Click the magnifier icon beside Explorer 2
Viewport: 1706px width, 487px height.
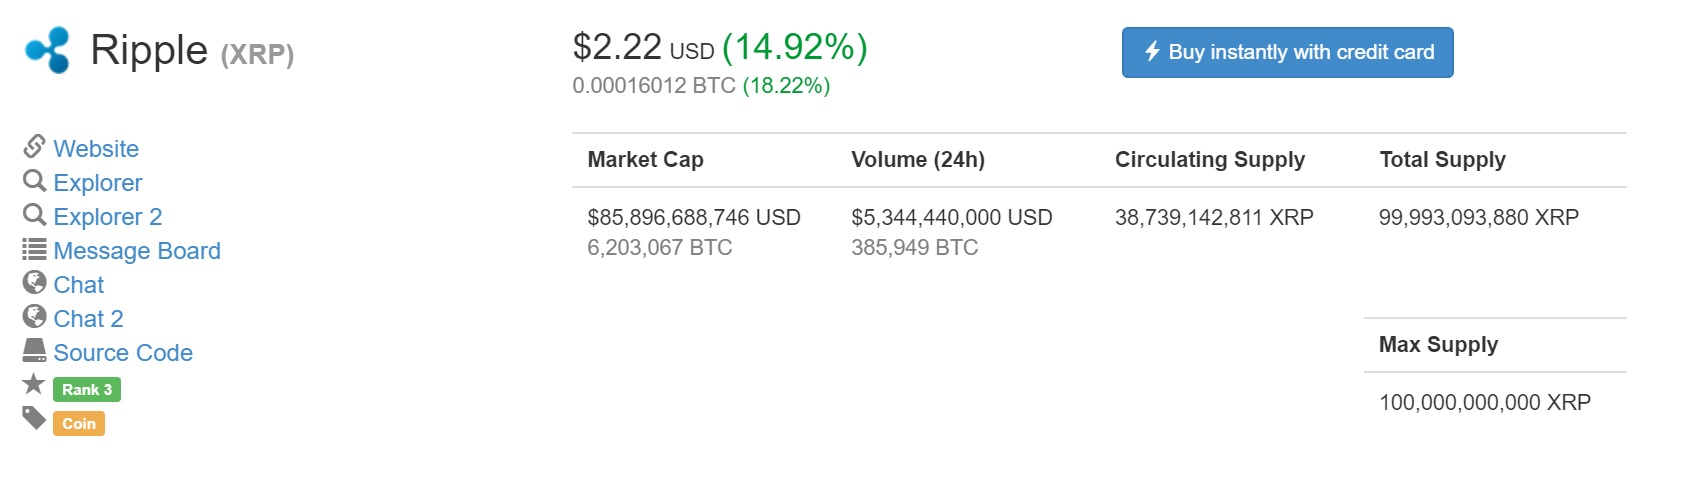pyautogui.click(x=34, y=215)
